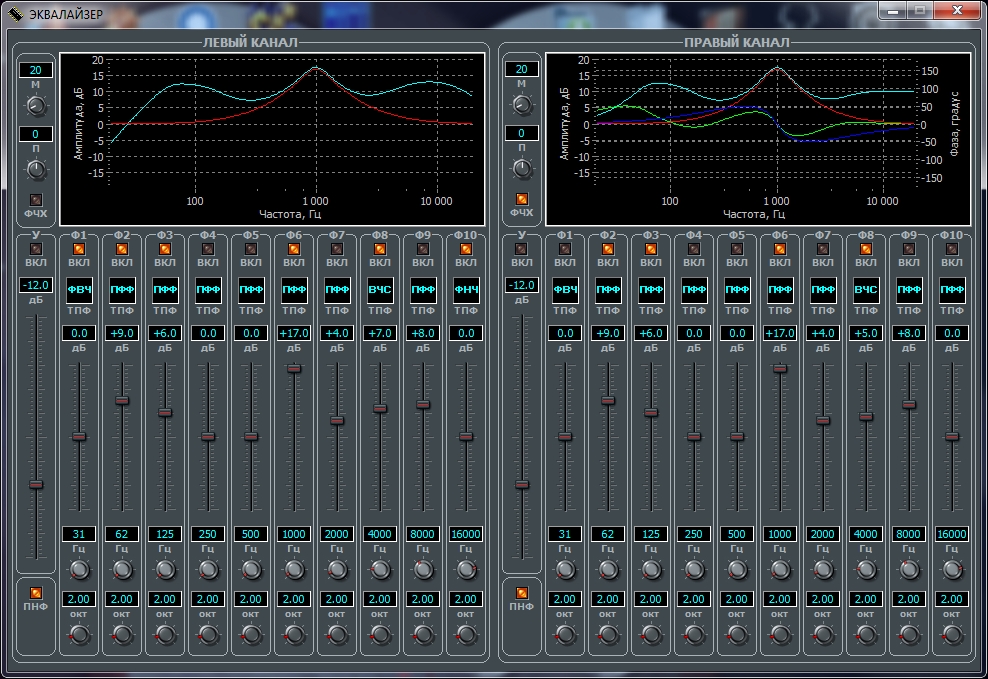The height and width of the screenshot is (679, 988).
Task: Click the У level slider handle, right channel
Action: [x=521, y=484]
